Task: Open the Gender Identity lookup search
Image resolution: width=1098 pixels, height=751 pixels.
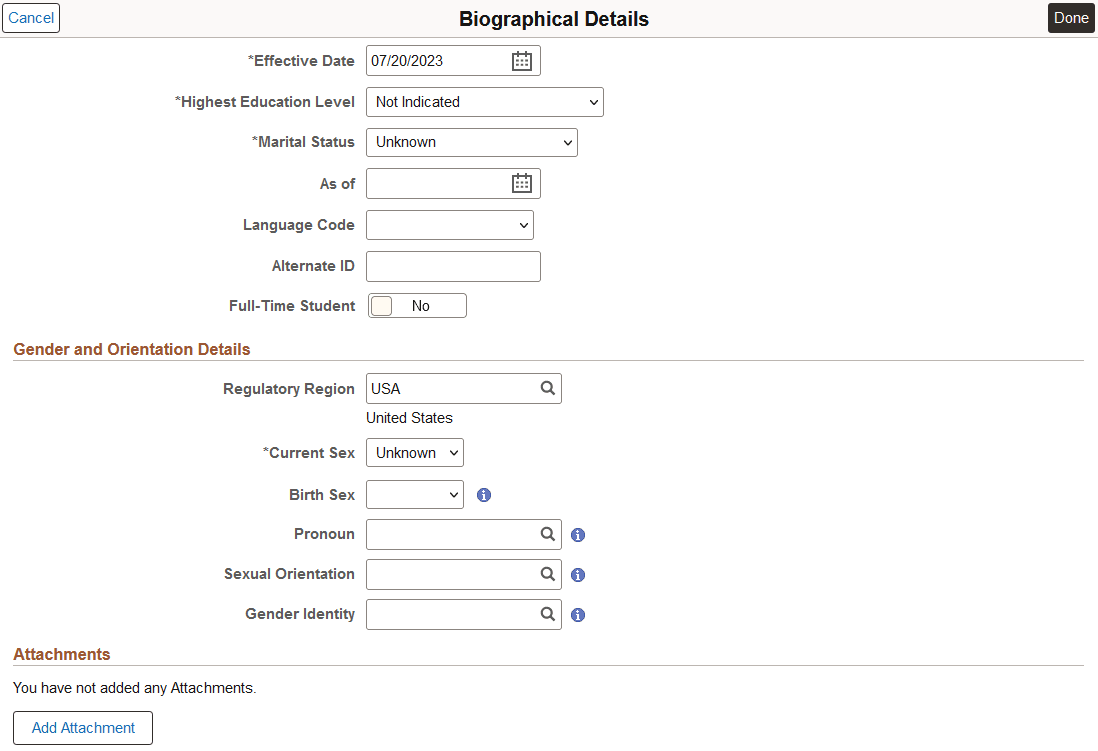Action: tap(547, 614)
